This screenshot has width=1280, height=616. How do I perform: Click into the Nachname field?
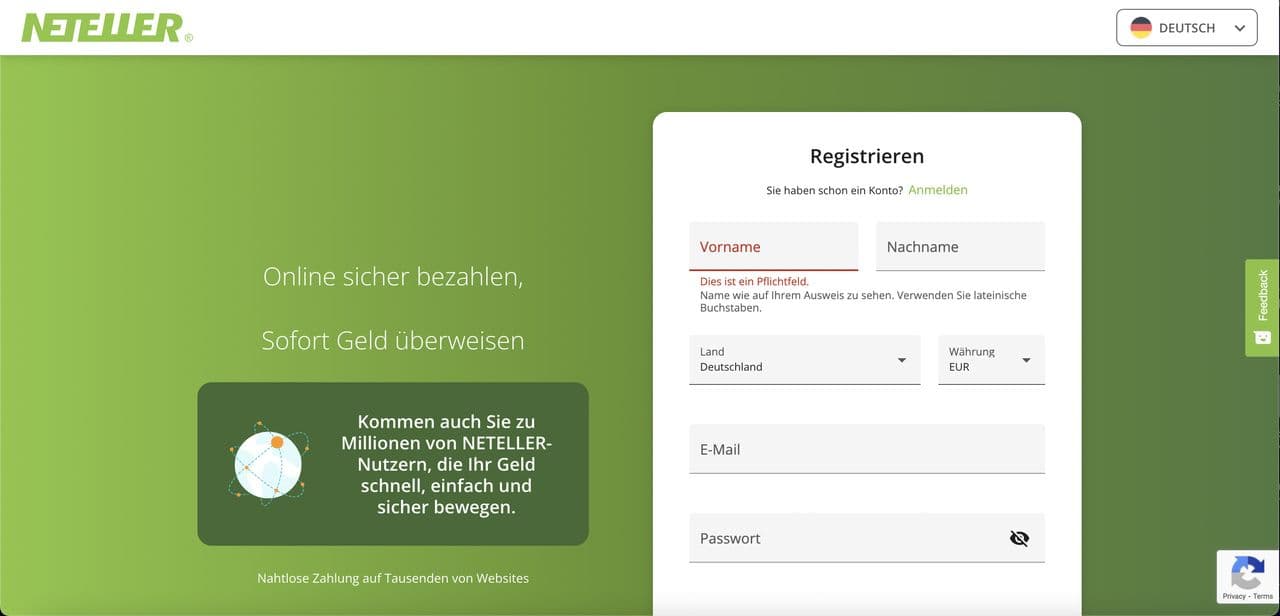coord(960,247)
